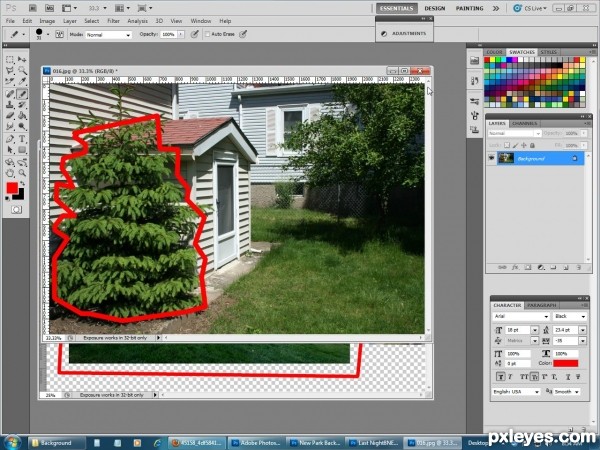Switch to the Paragraph tab
Image resolution: width=600 pixels, height=450 pixels.
(541, 305)
